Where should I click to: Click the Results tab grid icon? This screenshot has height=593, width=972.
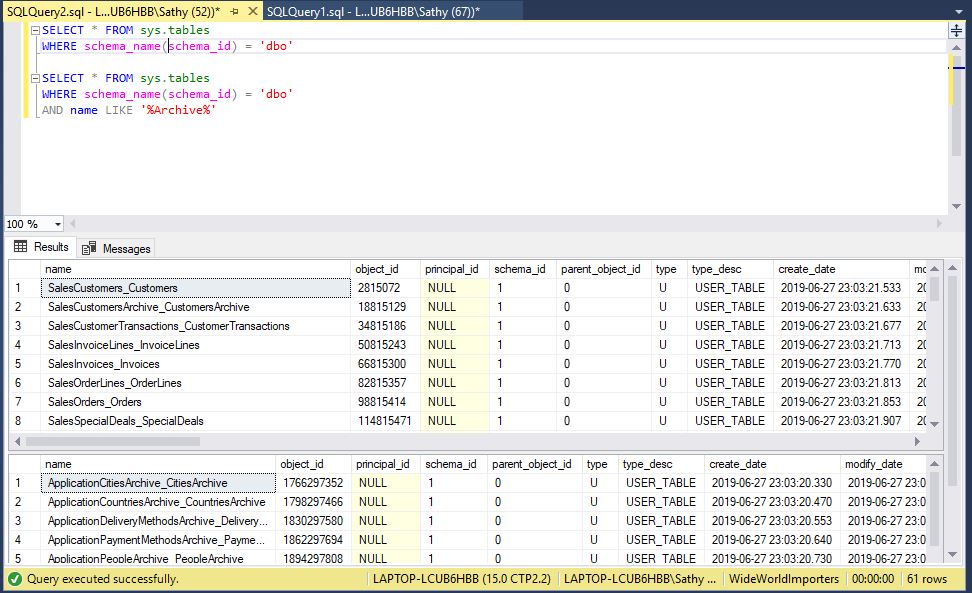coord(20,247)
